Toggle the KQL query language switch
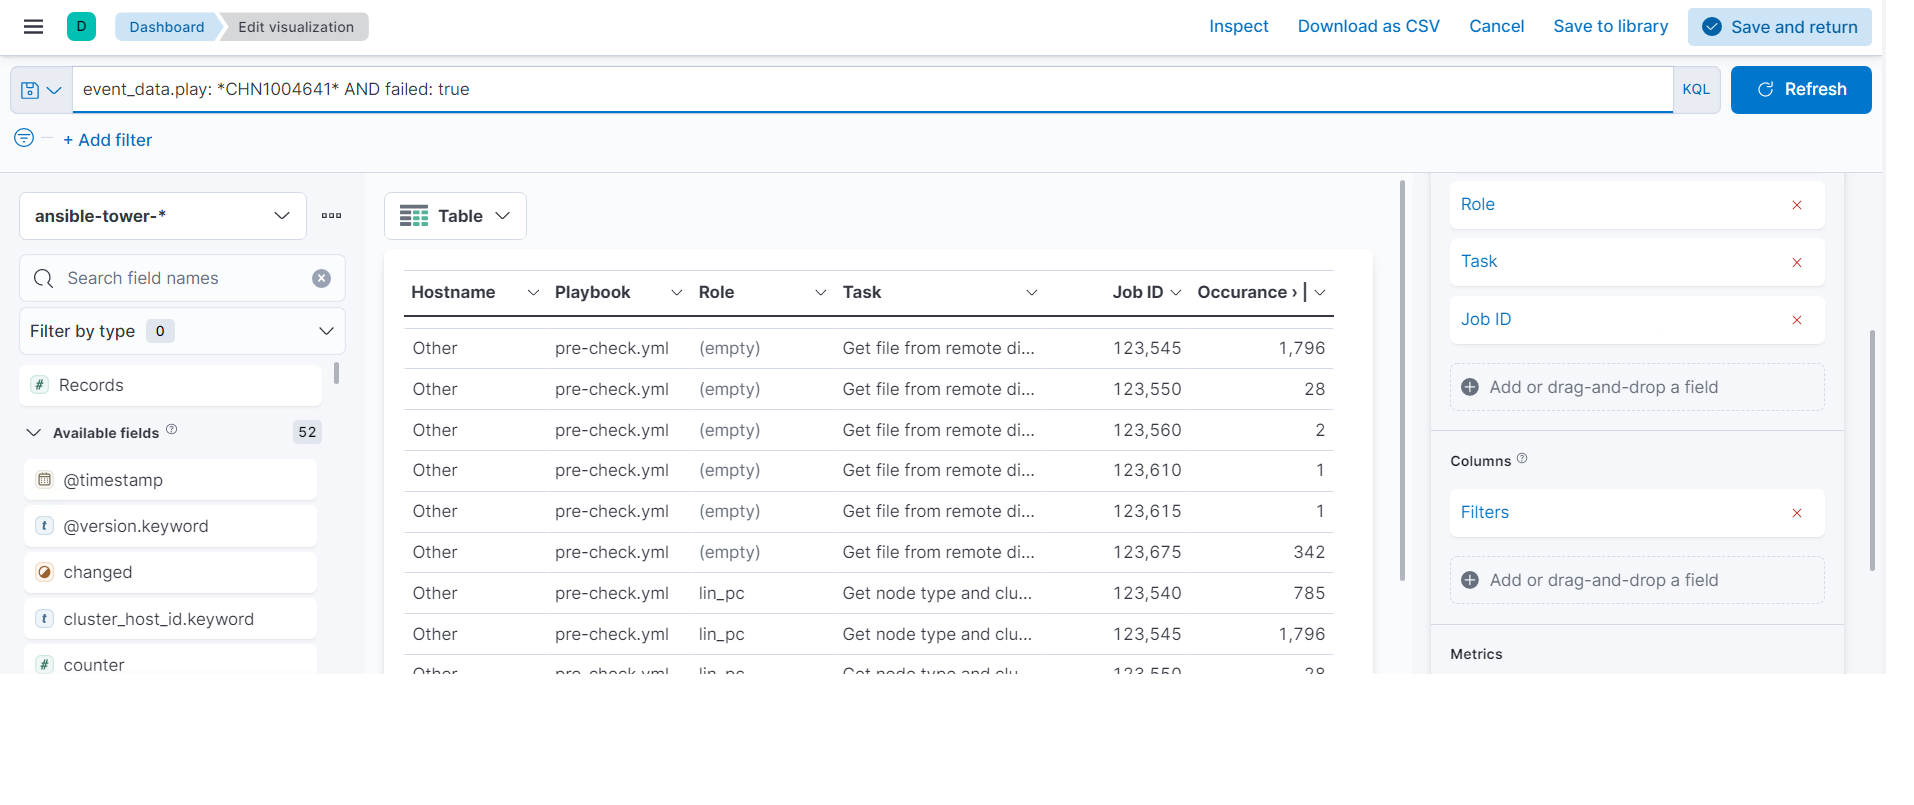The width and height of the screenshot is (1914, 805). [1695, 90]
